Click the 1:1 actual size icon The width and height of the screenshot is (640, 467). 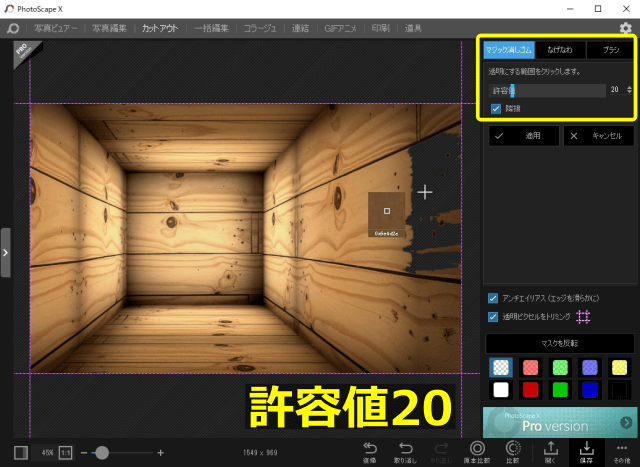pos(65,452)
